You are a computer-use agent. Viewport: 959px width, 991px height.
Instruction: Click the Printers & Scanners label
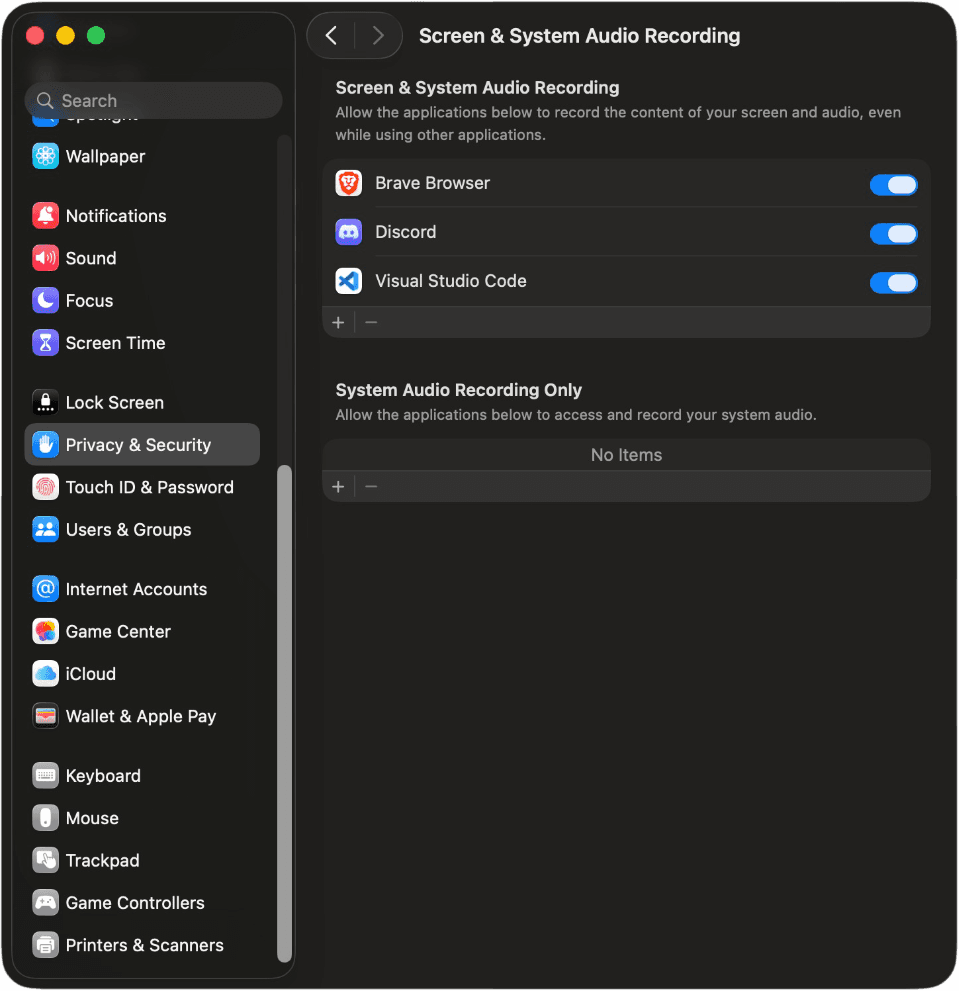pos(145,944)
